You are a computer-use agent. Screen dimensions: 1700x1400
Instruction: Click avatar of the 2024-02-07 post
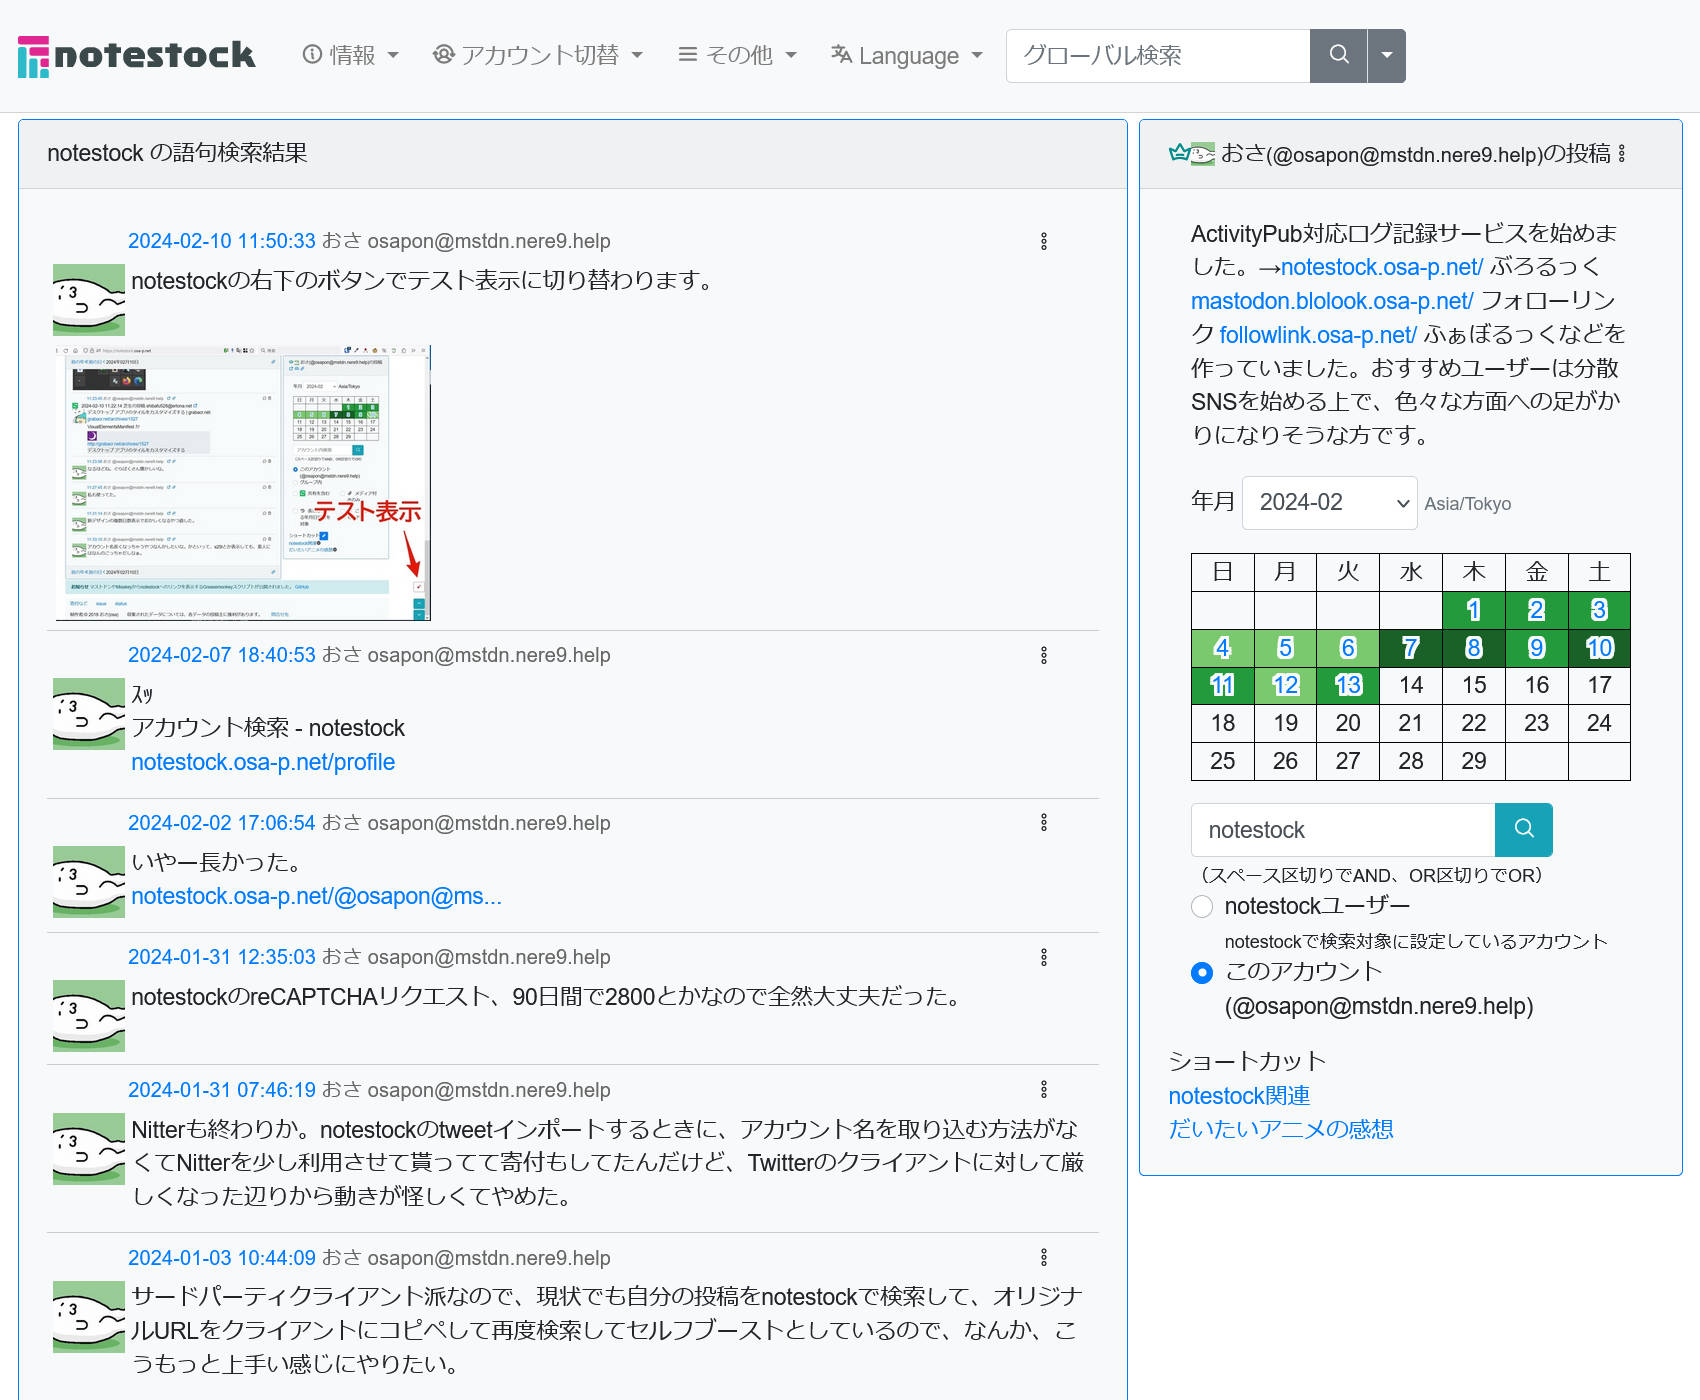(x=89, y=714)
